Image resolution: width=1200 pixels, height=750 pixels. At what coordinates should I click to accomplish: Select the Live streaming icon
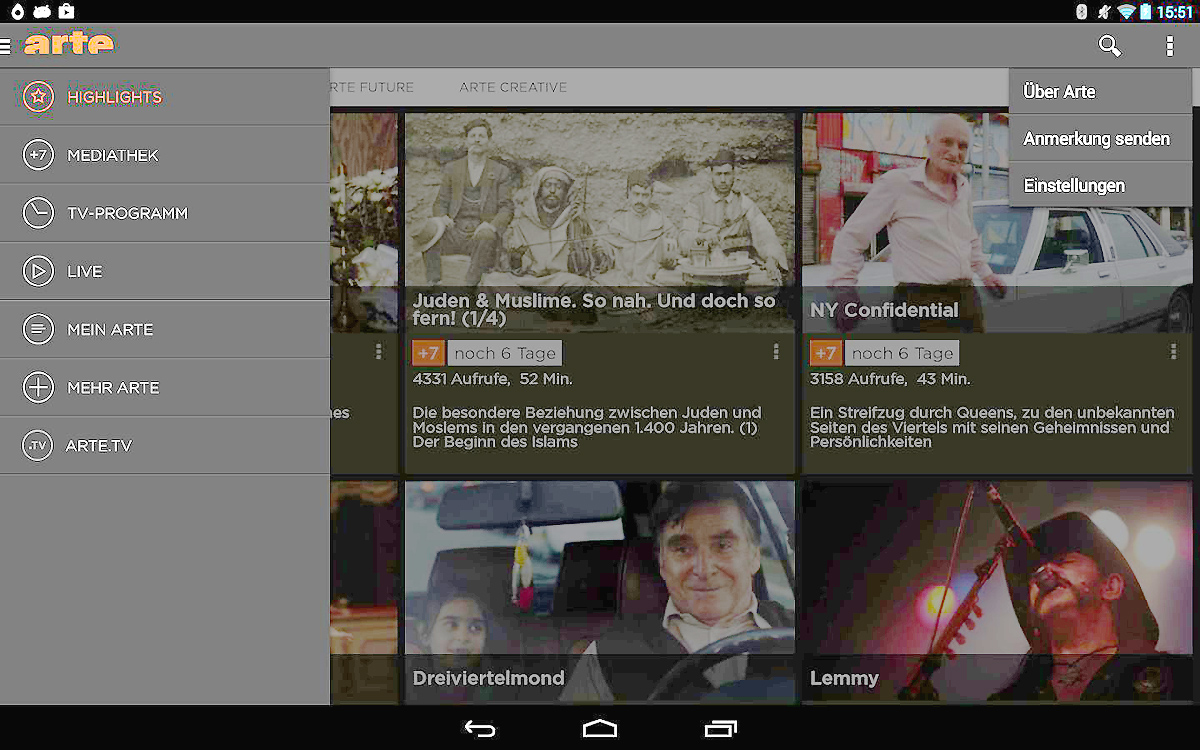click(x=37, y=271)
